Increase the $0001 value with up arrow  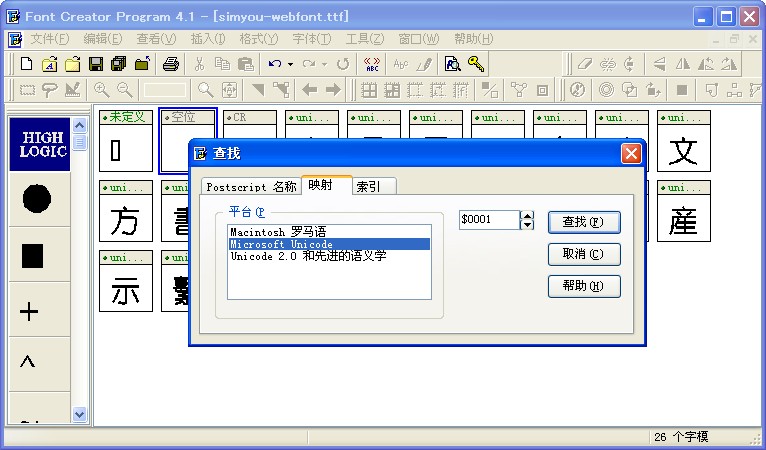(528, 215)
